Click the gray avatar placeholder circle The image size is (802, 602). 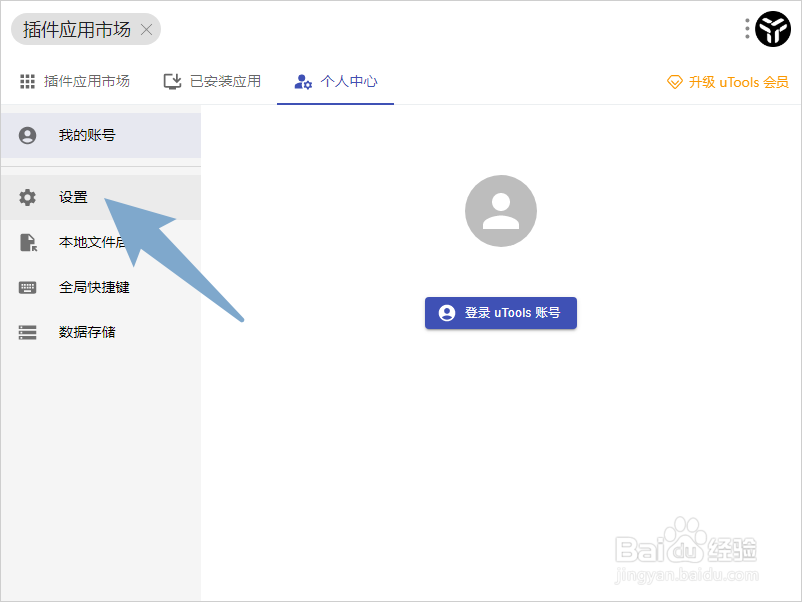[x=500, y=210]
